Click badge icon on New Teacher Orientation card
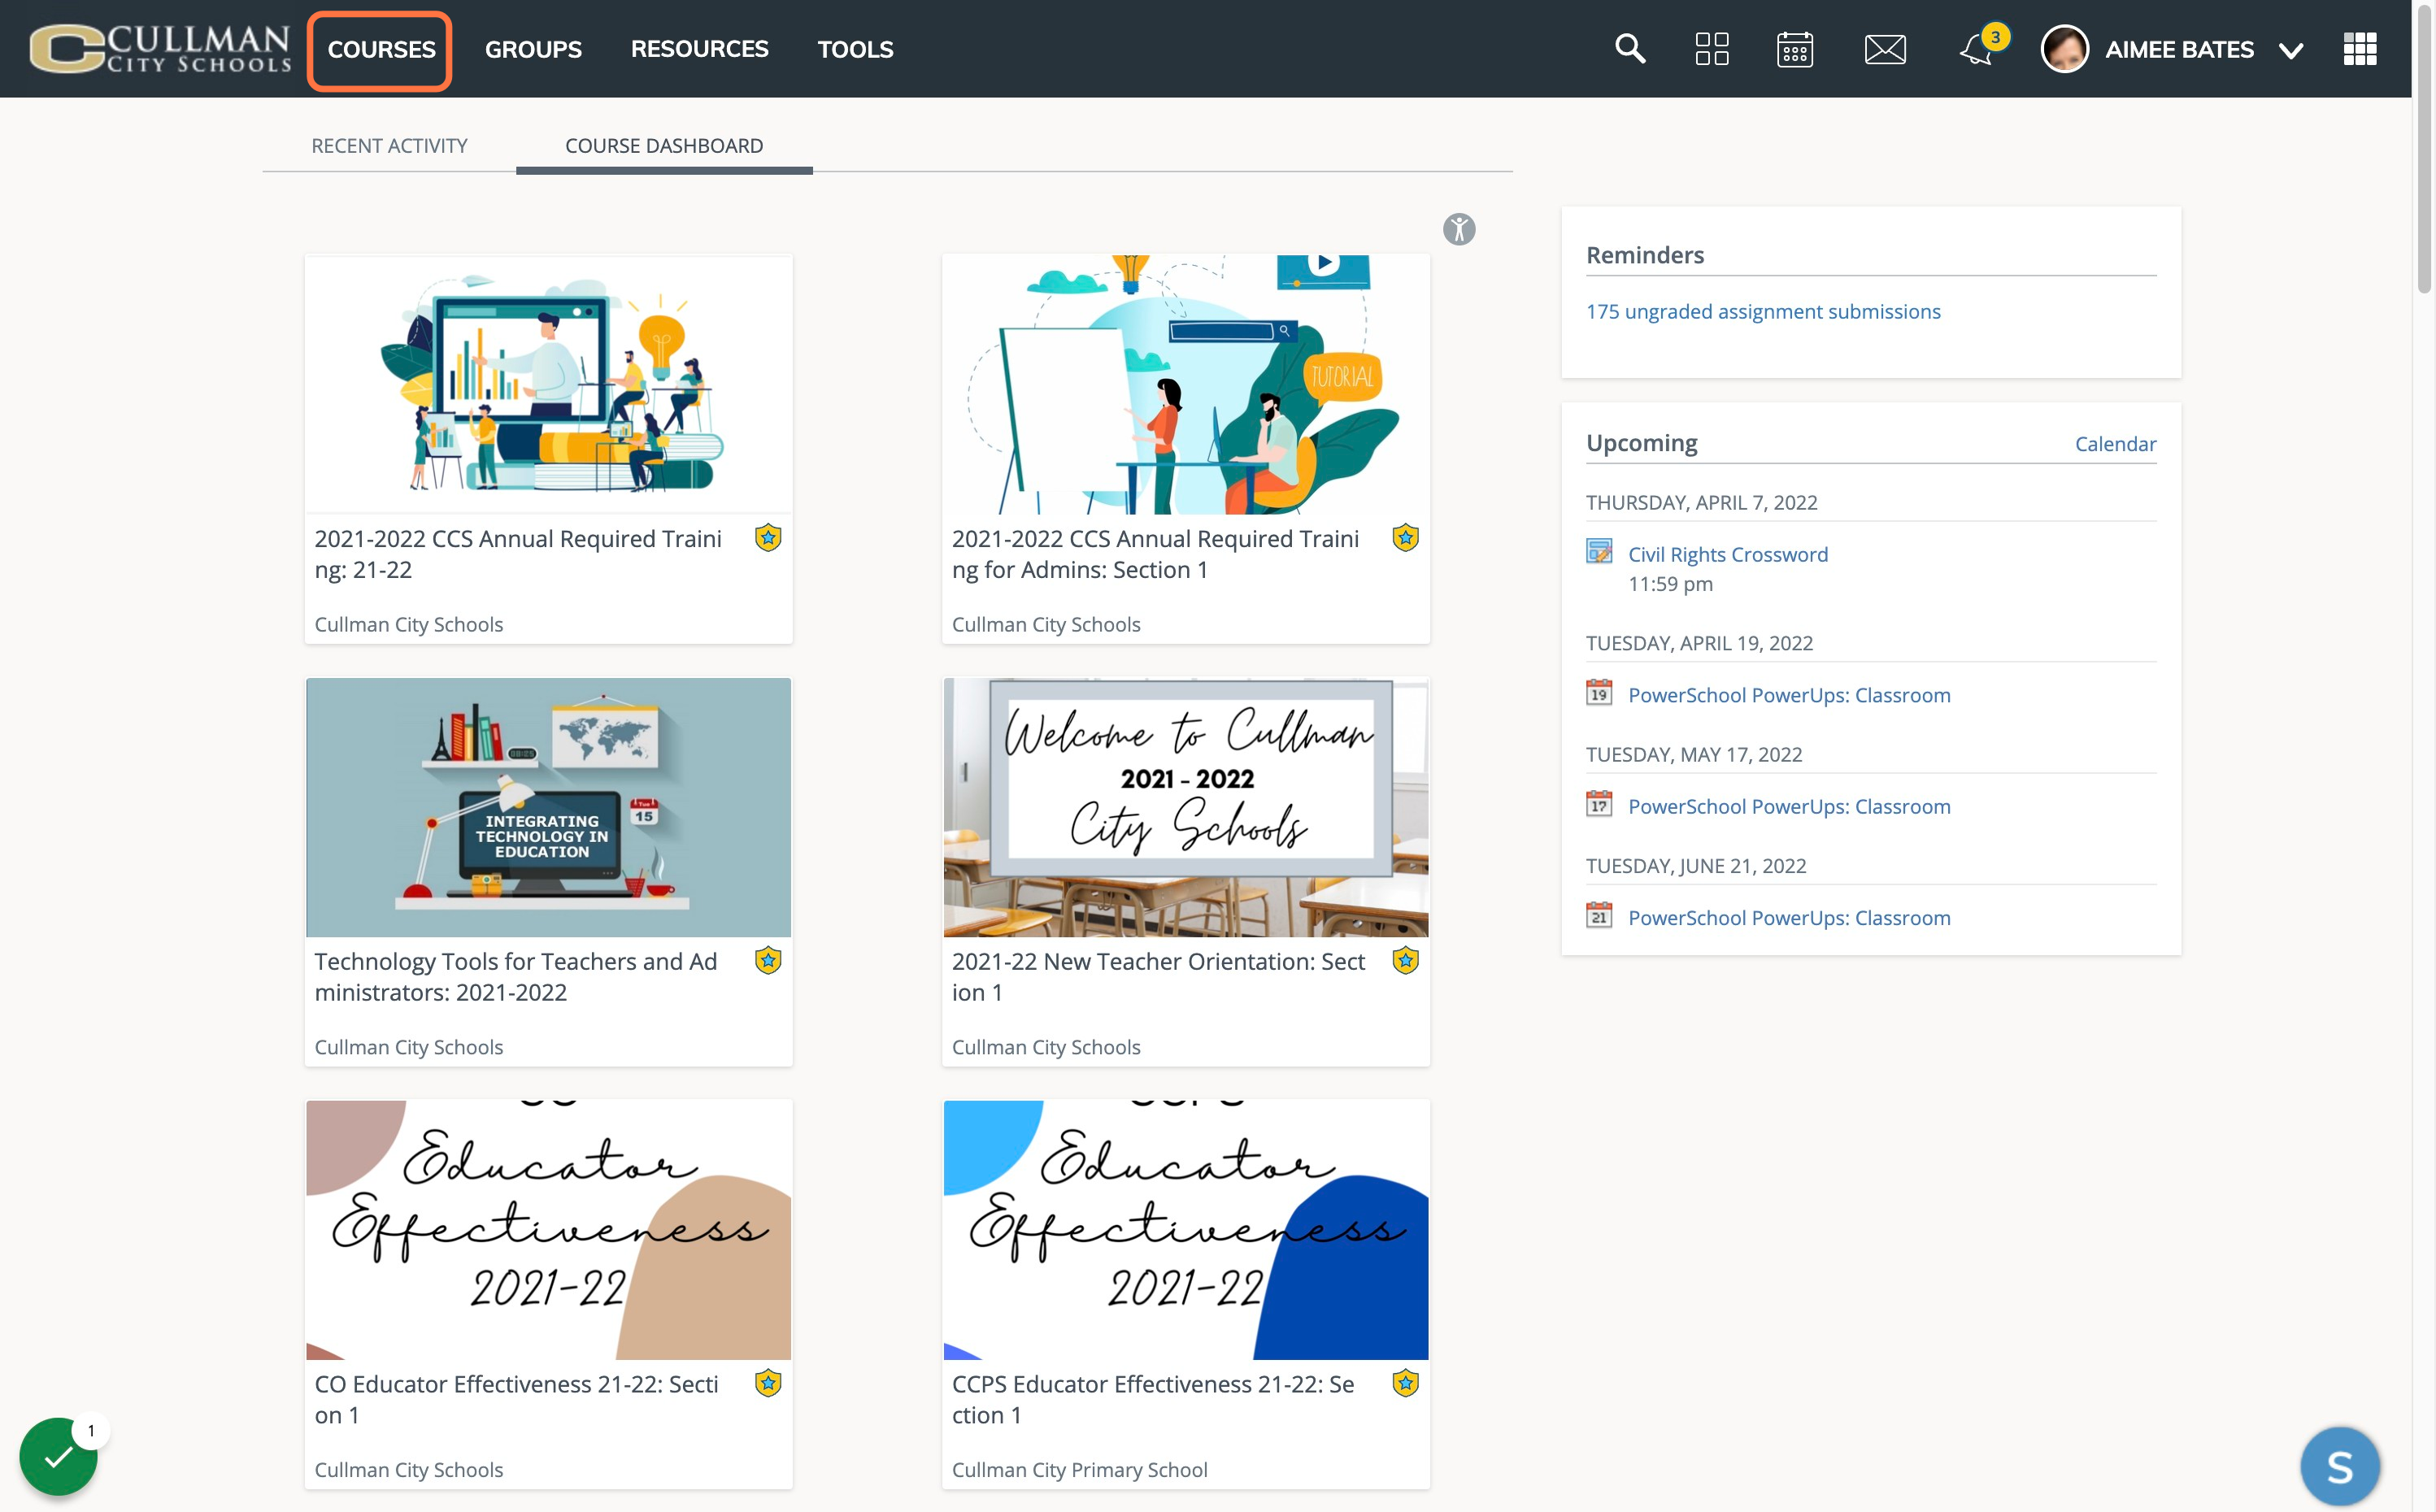2436x1512 pixels. click(x=1405, y=961)
